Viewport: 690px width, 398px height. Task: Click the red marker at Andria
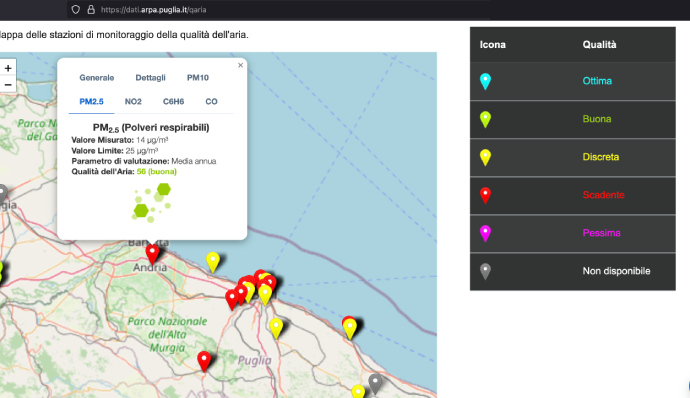pyautogui.click(x=152, y=254)
